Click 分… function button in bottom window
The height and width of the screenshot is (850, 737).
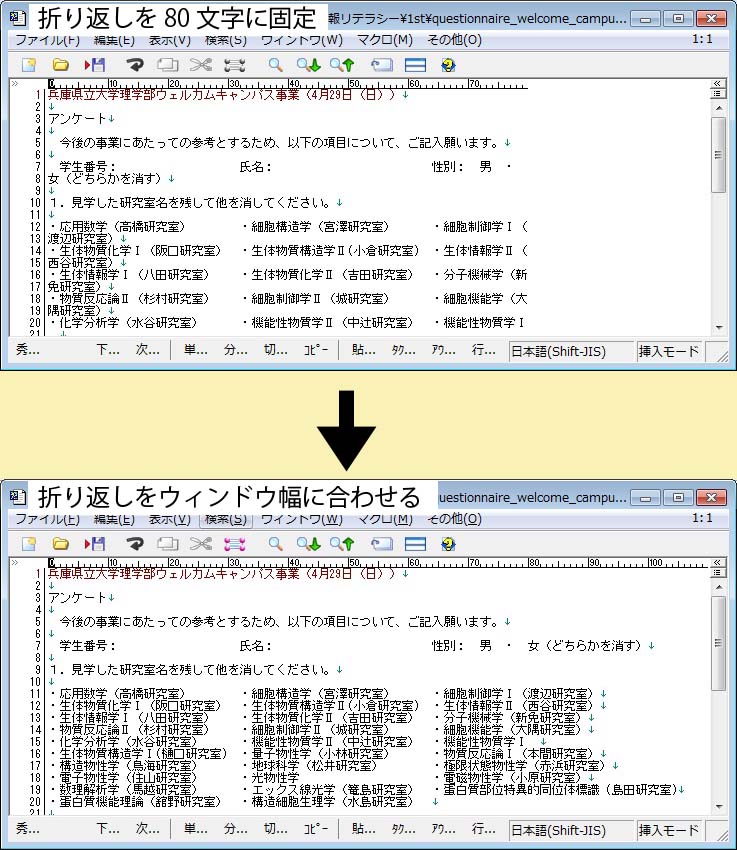(x=236, y=828)
